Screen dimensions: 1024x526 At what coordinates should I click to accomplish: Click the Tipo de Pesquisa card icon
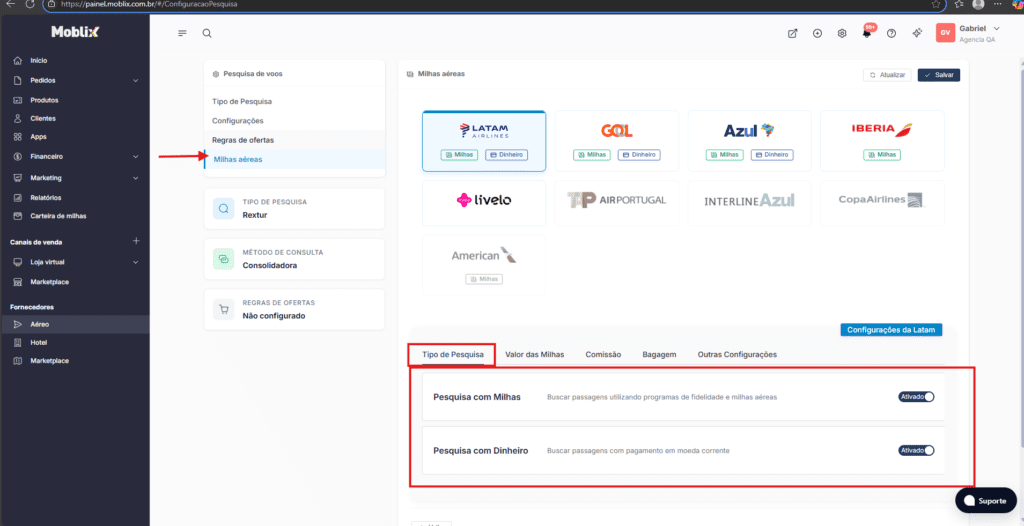(x=223, y=208)
